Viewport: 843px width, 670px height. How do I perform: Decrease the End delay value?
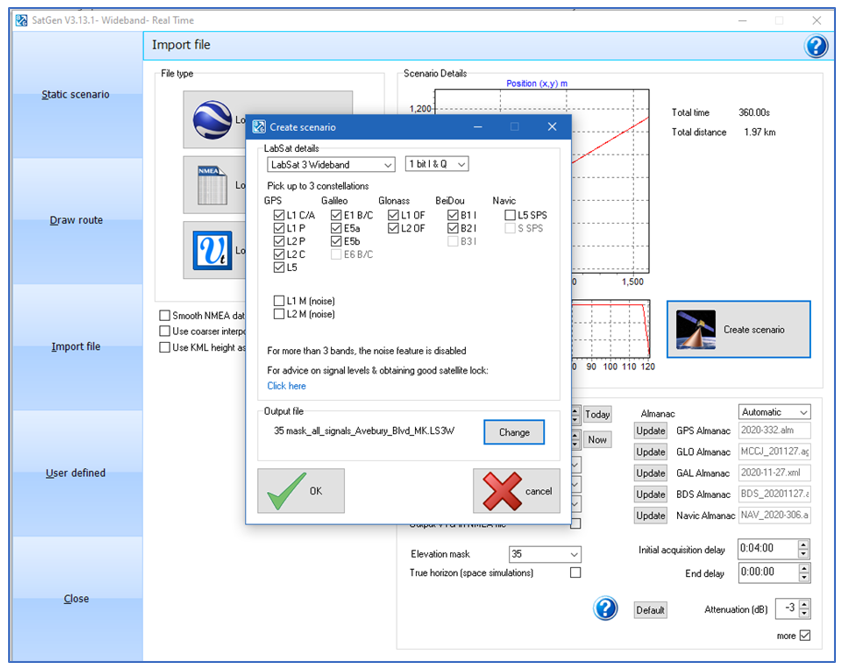pos(804,578)
